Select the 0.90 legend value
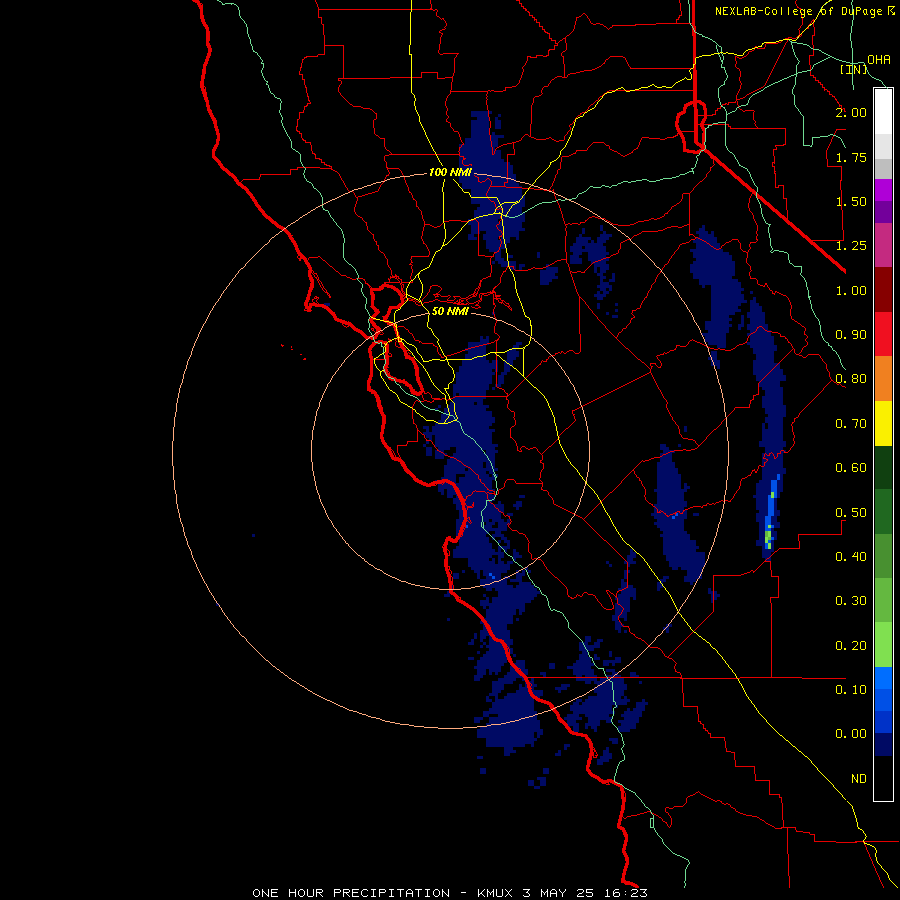 tap(851, 335)
